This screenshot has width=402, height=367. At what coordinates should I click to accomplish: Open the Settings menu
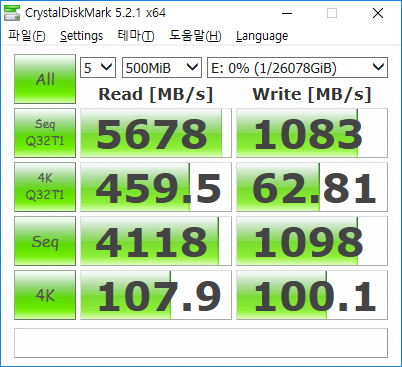81,36
